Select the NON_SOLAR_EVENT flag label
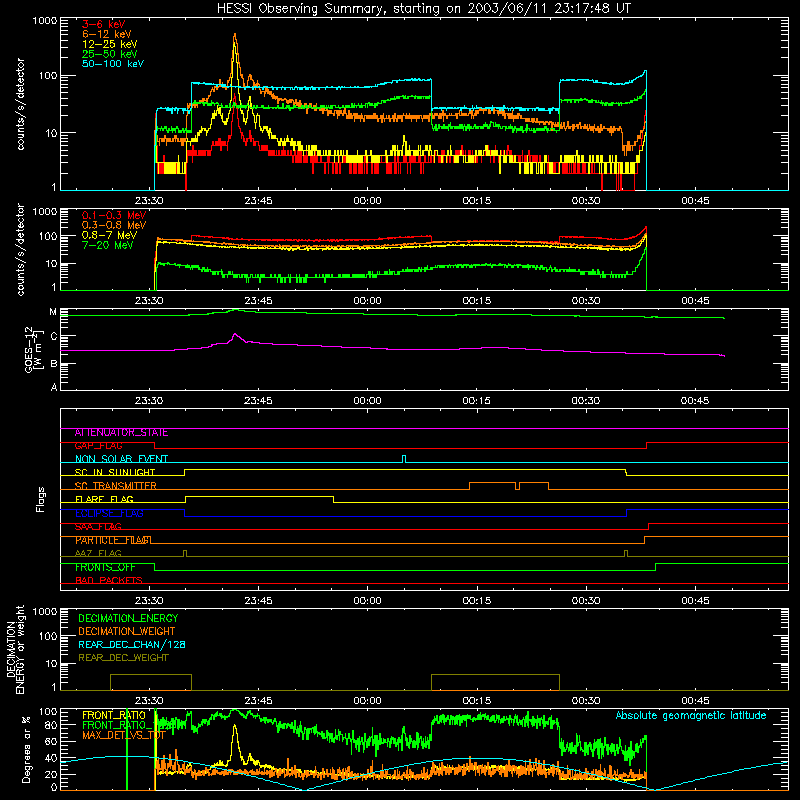This screenshot has width=800, height=800. pyautogui.click(x=121, y=459)
